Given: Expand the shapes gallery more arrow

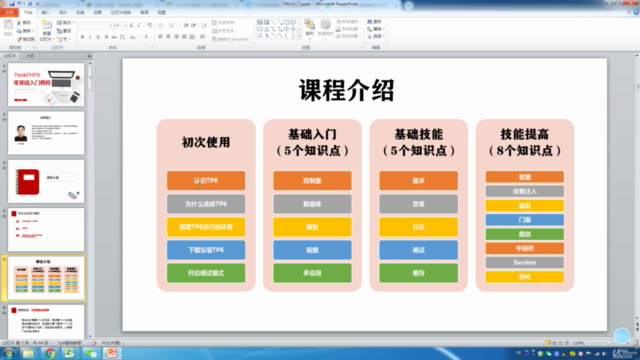Looking at the screenshot, I should [300, 36].
